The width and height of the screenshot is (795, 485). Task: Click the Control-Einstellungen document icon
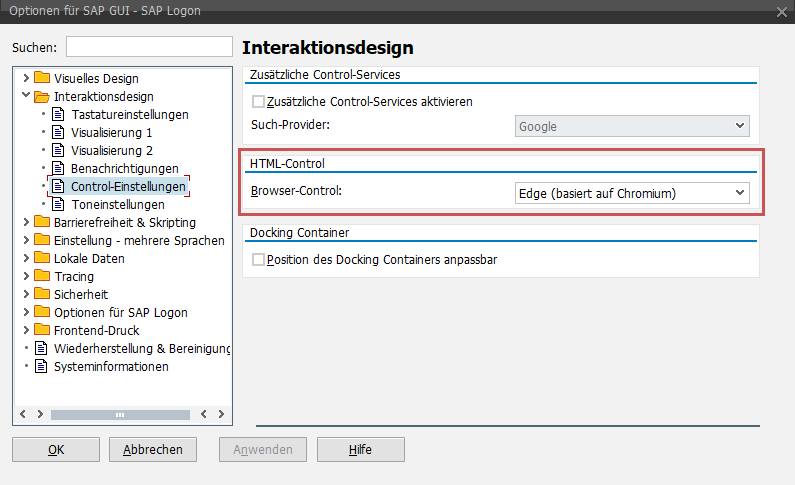click(58, 186)
